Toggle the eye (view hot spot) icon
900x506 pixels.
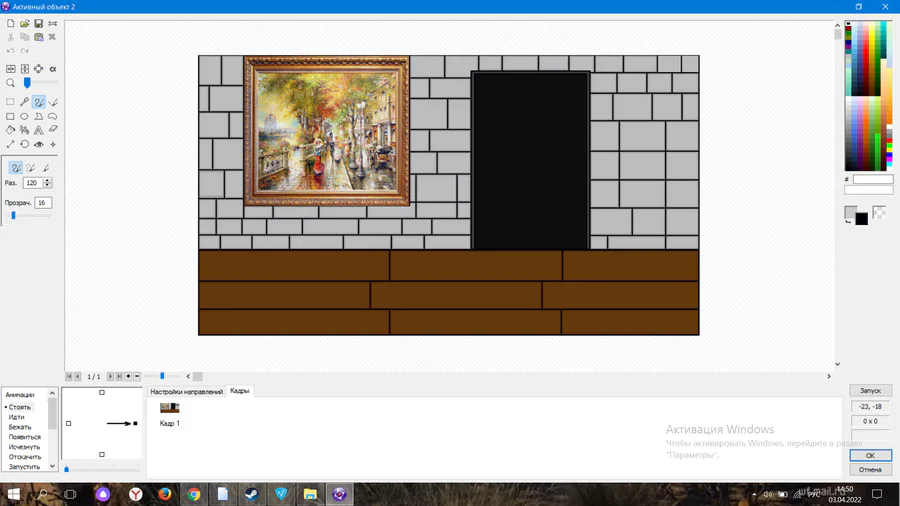(x=38, y=145)
